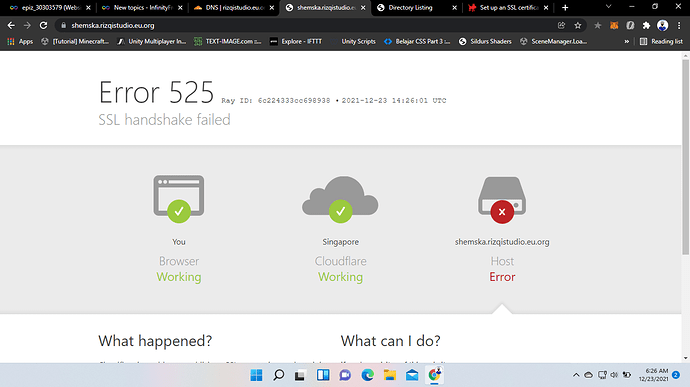Close the DNS | rizqistudio tab

tap(272, 7)
